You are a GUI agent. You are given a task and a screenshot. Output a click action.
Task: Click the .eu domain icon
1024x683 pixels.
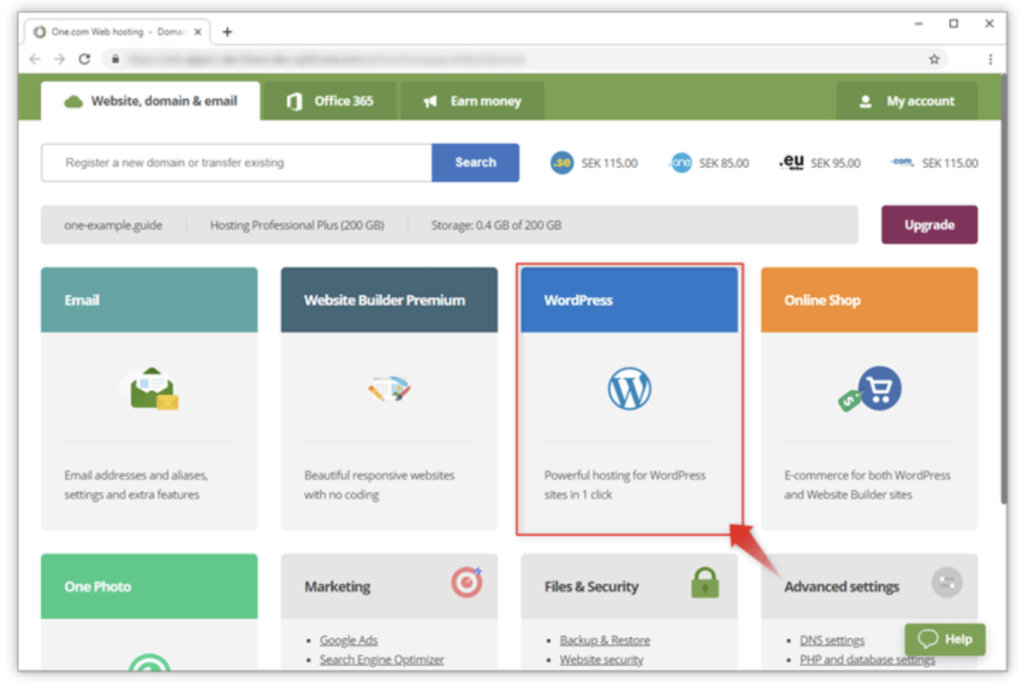[x=792, y=162]
